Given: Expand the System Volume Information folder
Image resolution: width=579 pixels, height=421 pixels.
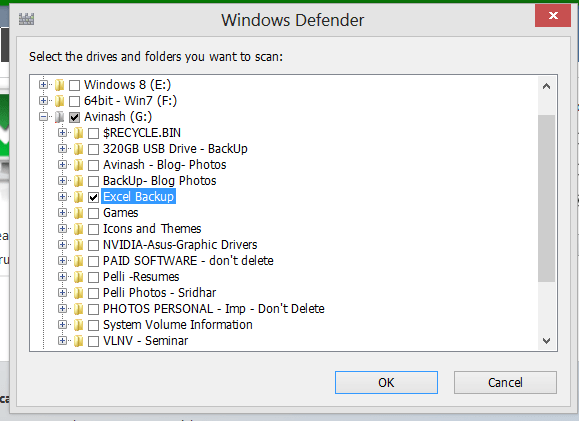Looking at the screenshot, I should (62, 325).
